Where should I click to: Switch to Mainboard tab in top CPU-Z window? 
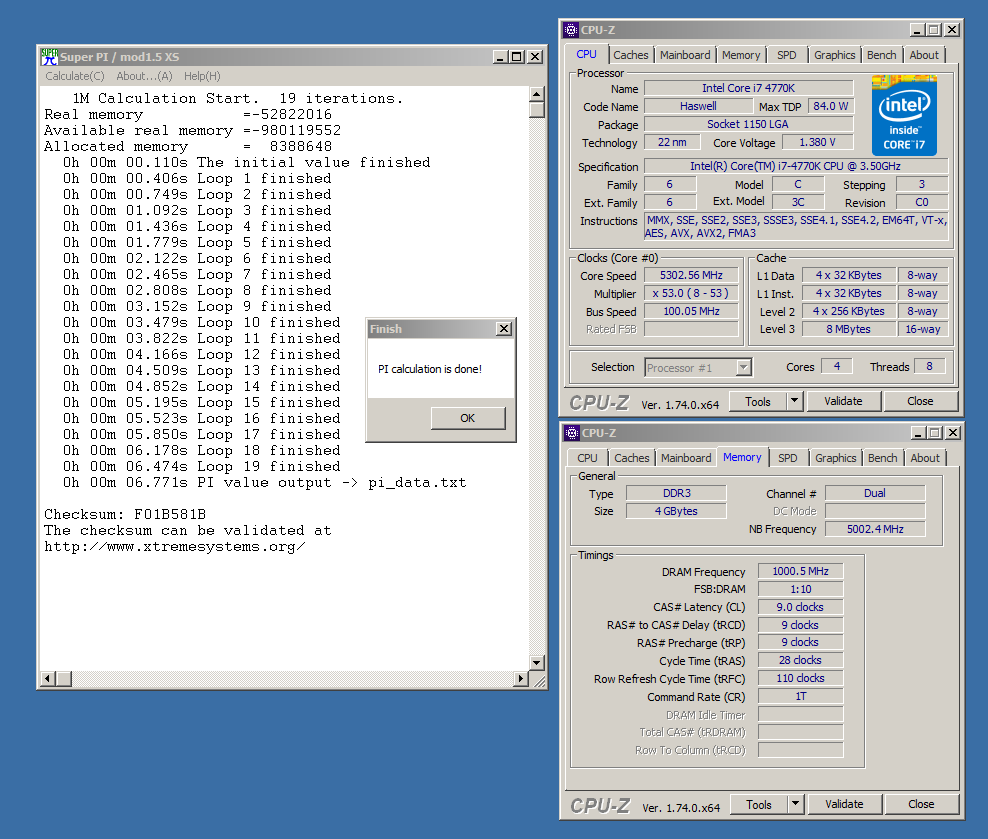685,55
